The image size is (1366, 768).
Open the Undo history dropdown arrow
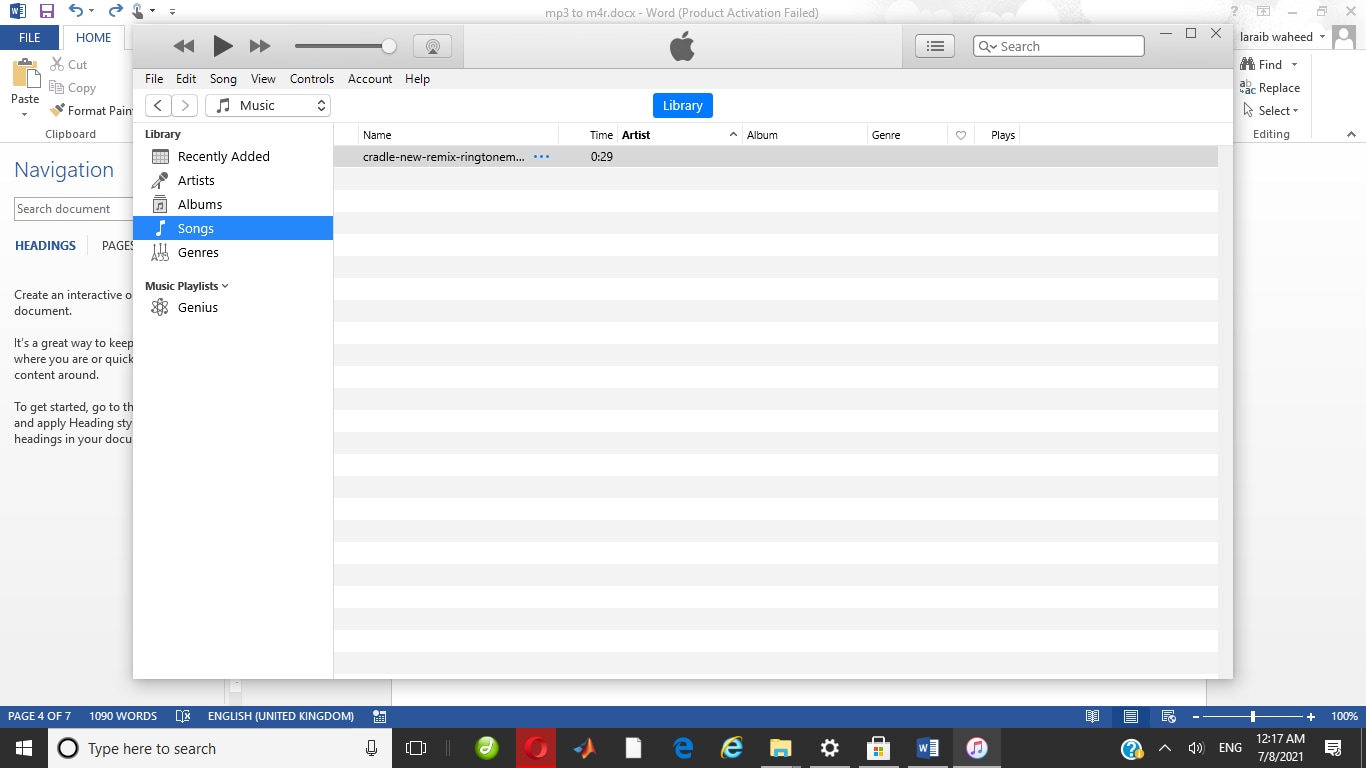[x=92, y=12]
